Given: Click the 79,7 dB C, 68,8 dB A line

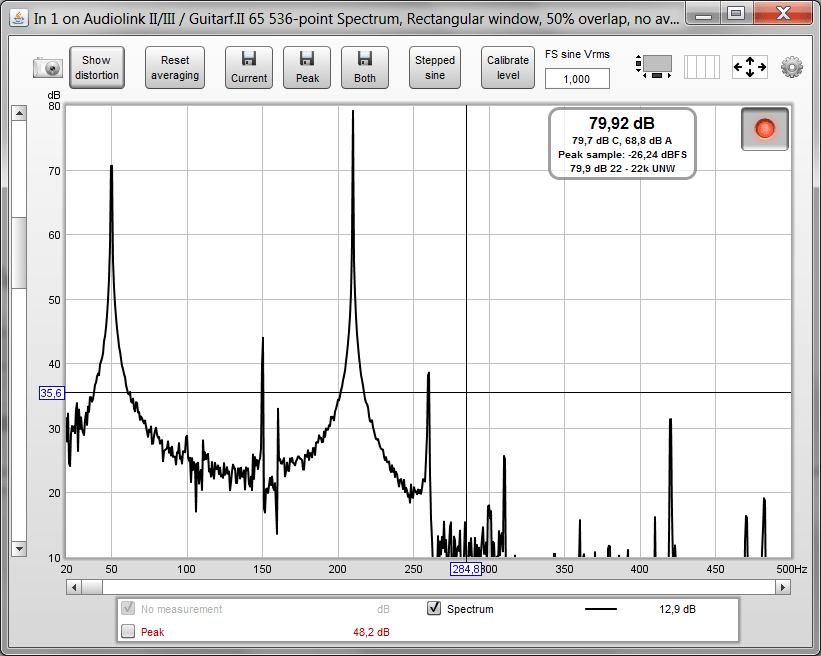Looking at the screenshot, I should click(x=622, y=141).
